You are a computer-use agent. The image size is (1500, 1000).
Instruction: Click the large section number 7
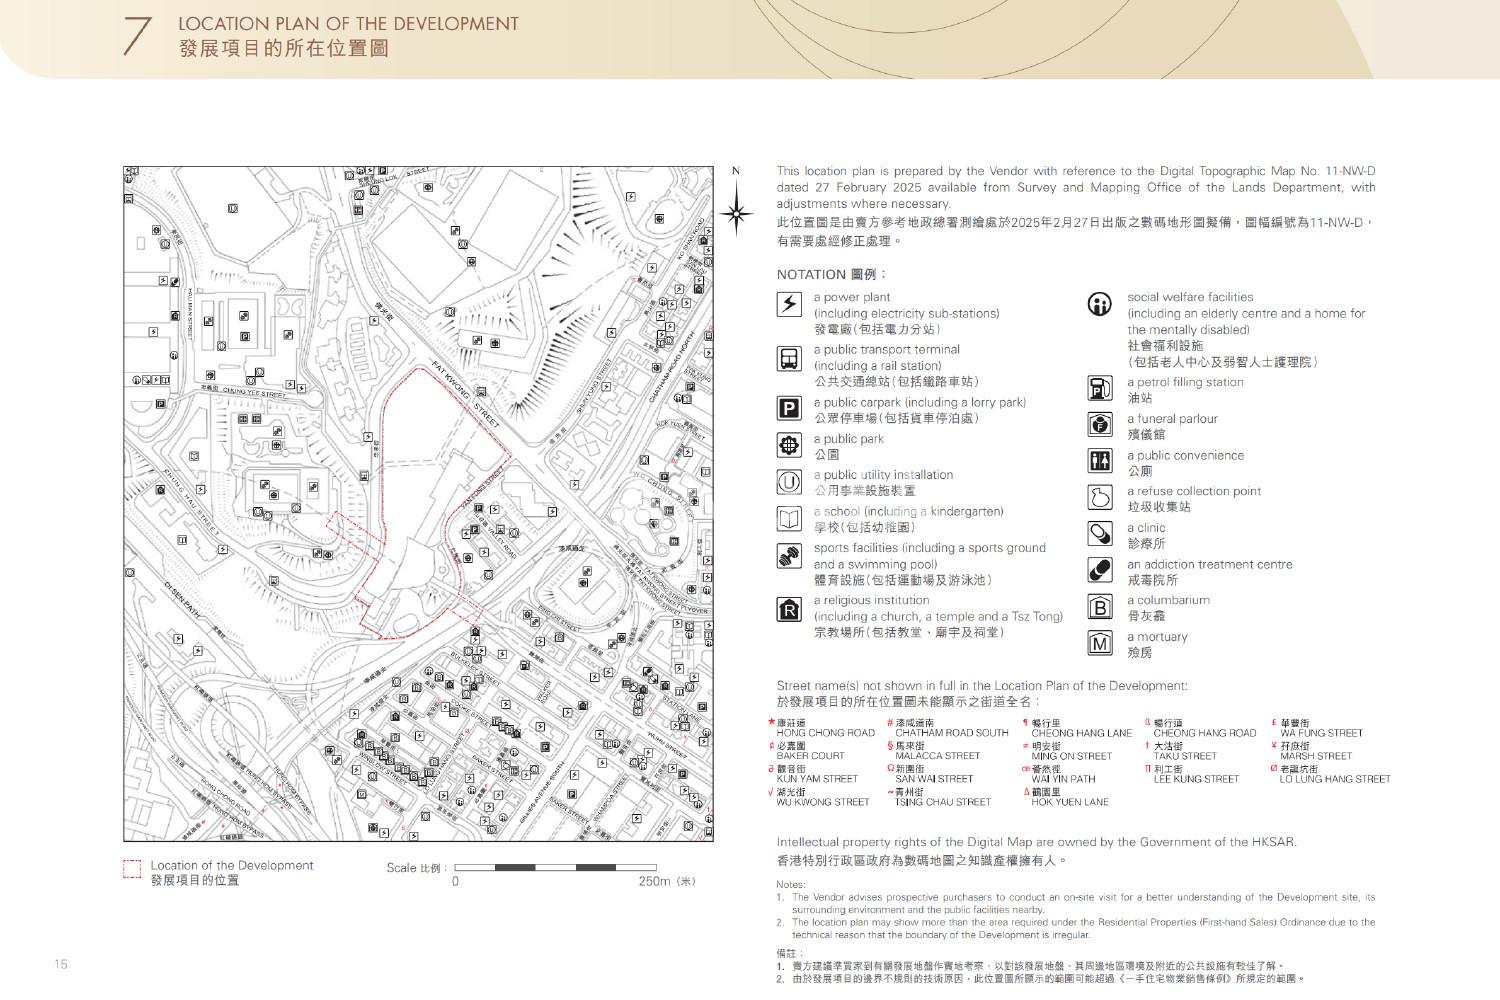[137, 36]
